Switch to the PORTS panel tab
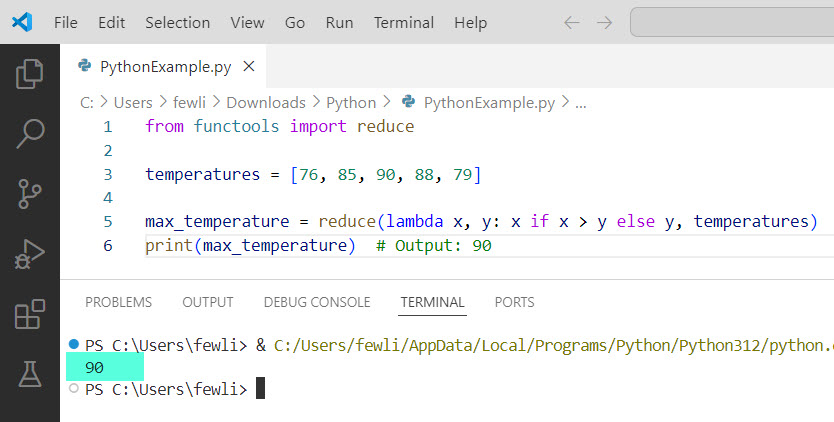 pos(514,302)
